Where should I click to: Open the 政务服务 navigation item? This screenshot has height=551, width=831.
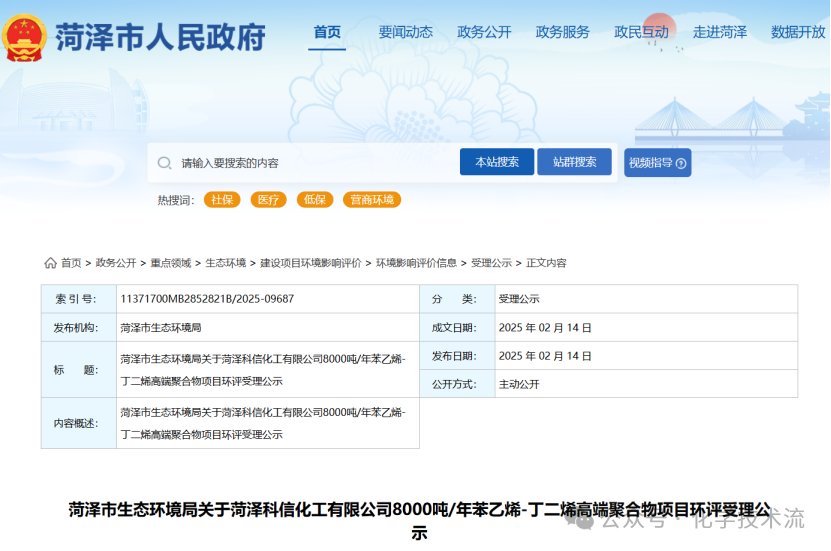click(562, 32)
